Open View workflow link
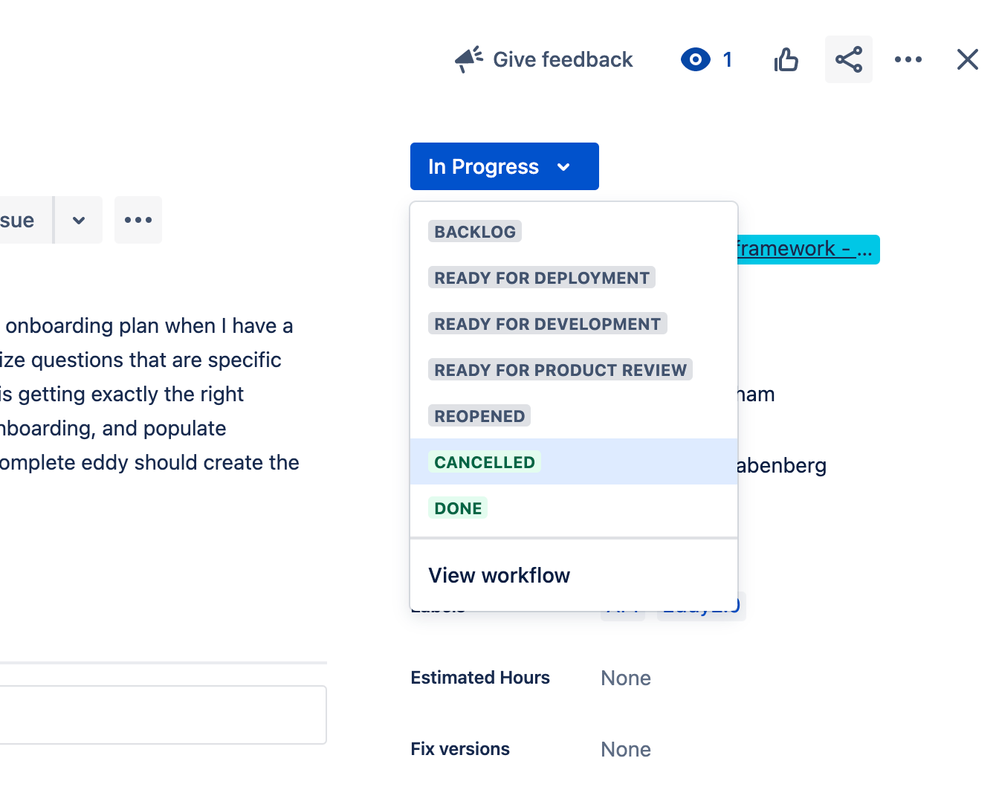The height and width of the screenshot is (801, 999). tap(499, 576)
